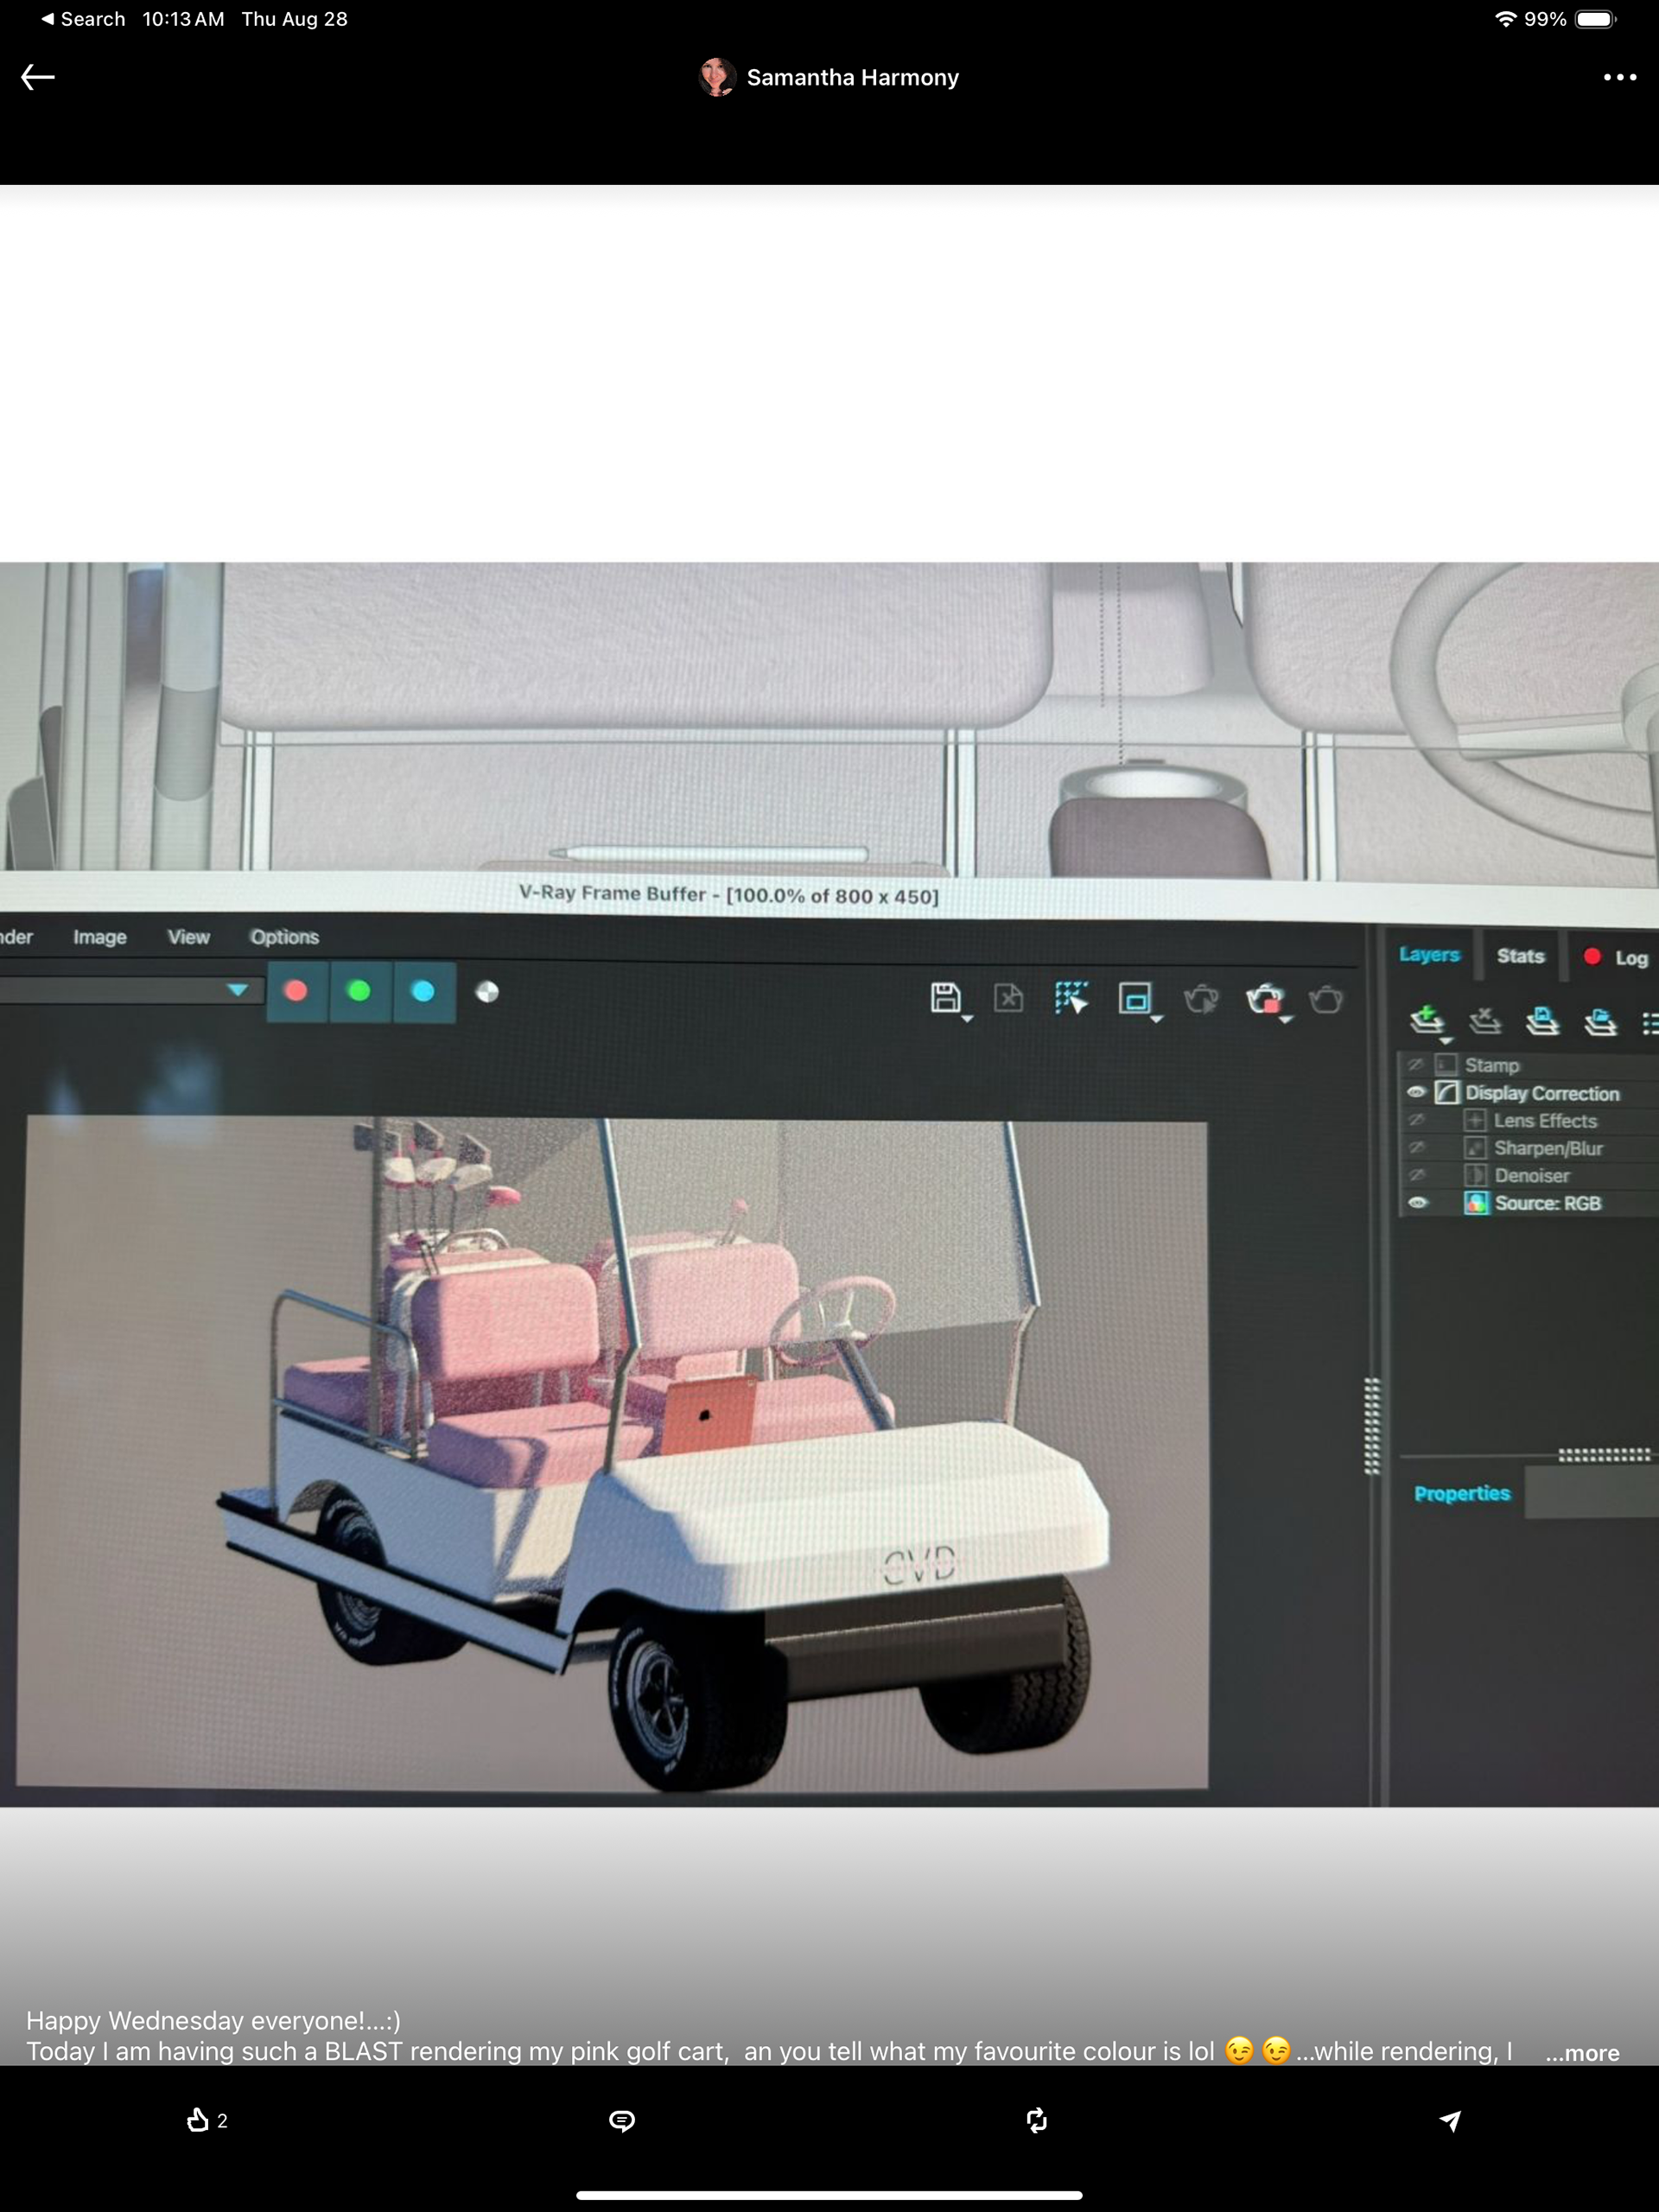Image resolution: width=1659 pixels, height=2212 pixels.
Task: Open the render channel dropdown arrow
Action: point(237,990)
